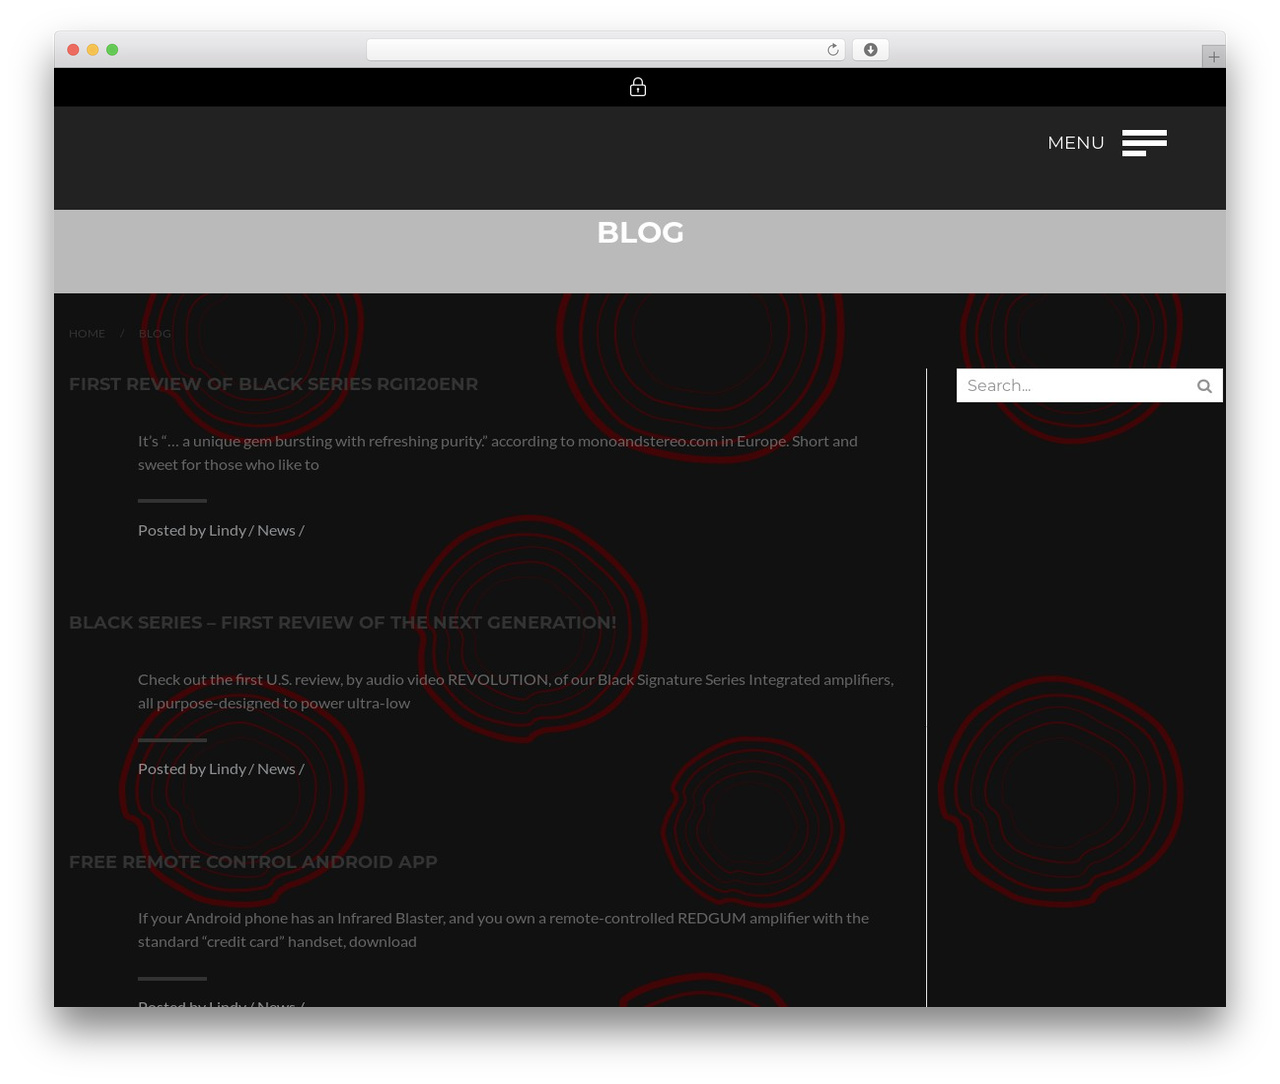
Task: Select the News category under the RGI120ENR post
Action: 276,531
